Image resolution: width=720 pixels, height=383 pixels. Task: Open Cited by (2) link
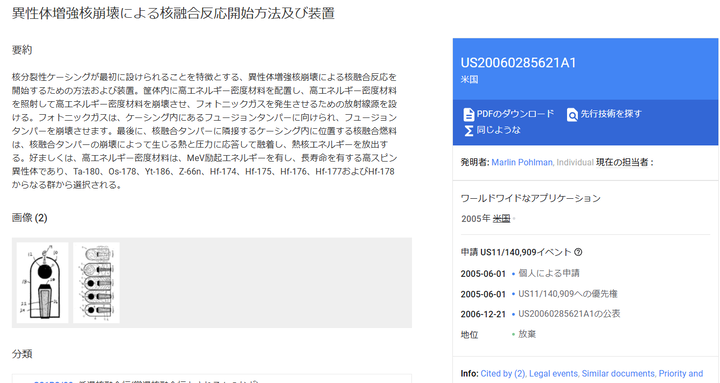[503, 373]
